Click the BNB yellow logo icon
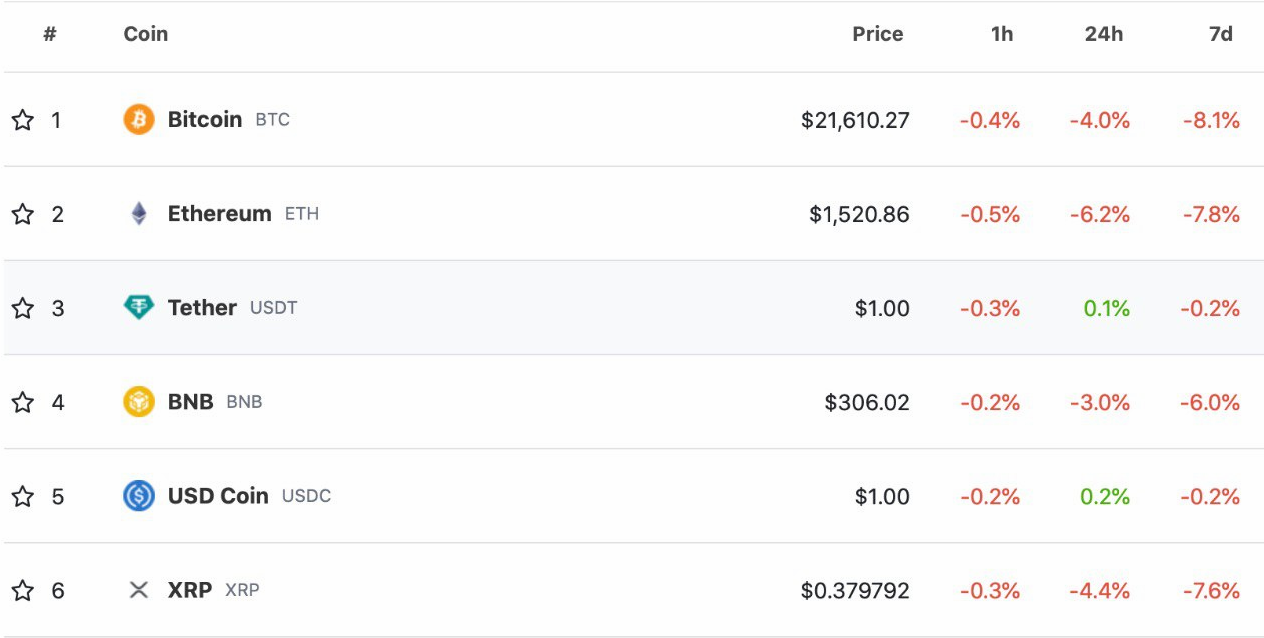 tap(139, 402)
